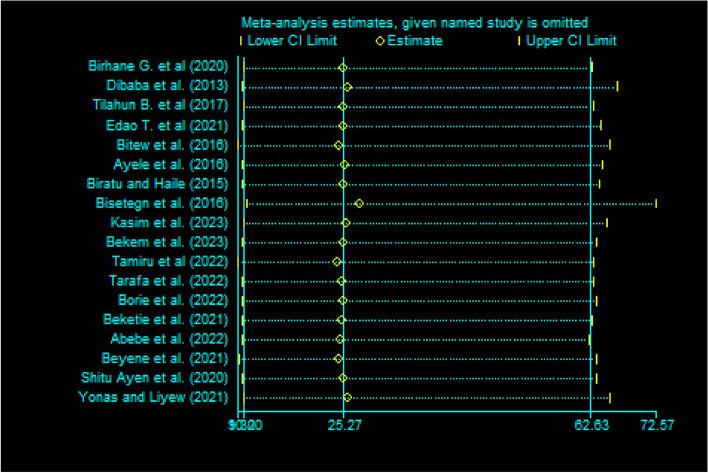Click the axis value 62.63
Image resolution: width=708 pixels, height=473 pixels.
tap(592, 425)
